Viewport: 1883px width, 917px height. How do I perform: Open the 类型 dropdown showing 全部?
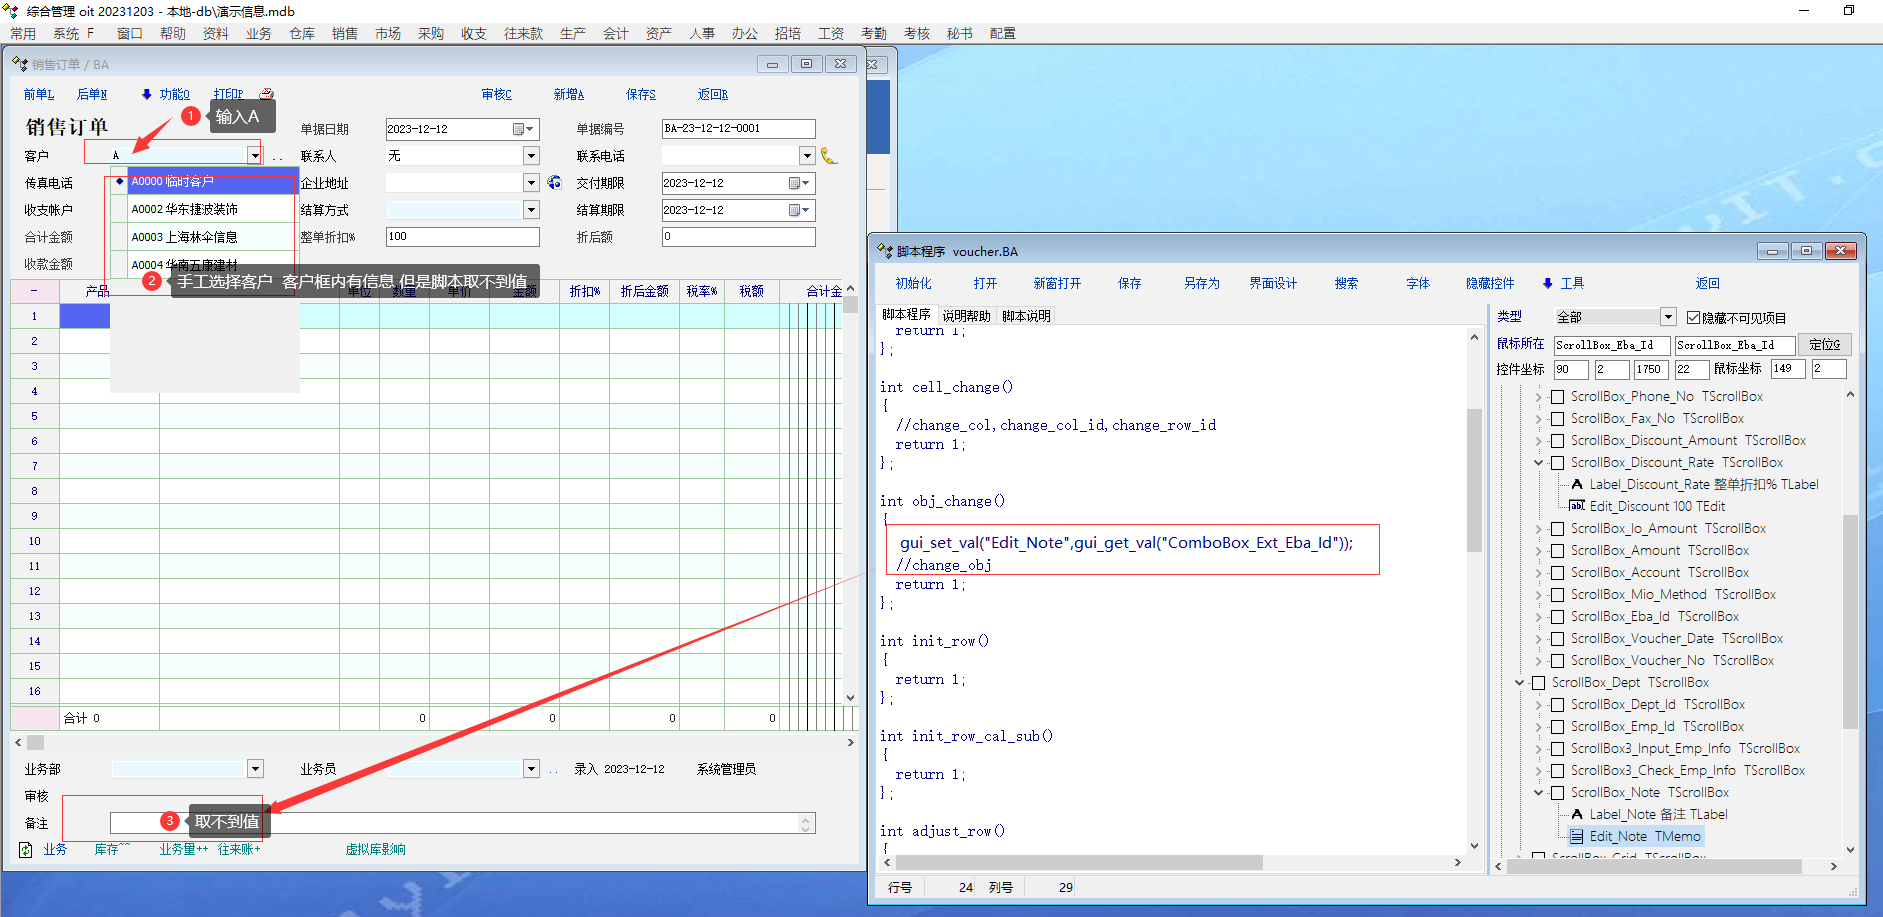[1667, 317]
